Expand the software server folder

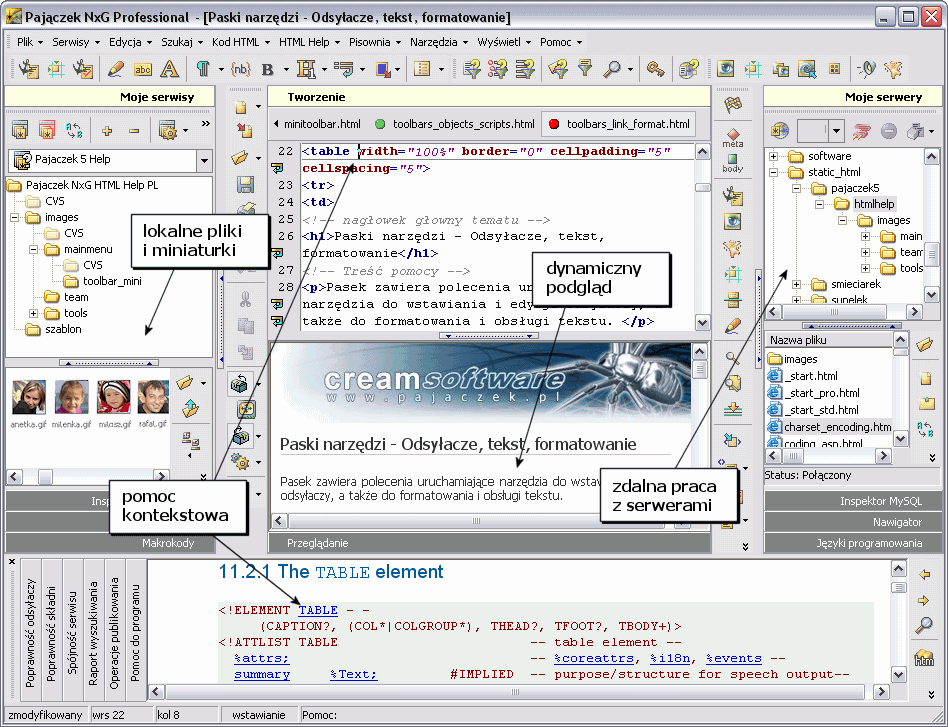773,156
